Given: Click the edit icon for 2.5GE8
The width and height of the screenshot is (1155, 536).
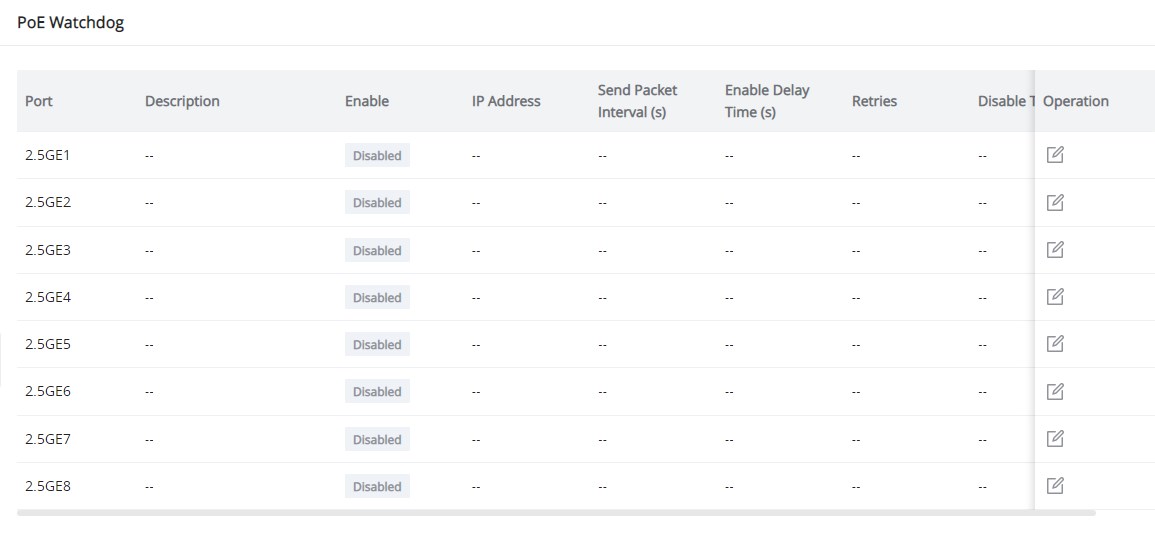Looking at the screenshot, I should (x=1055, y=486).
